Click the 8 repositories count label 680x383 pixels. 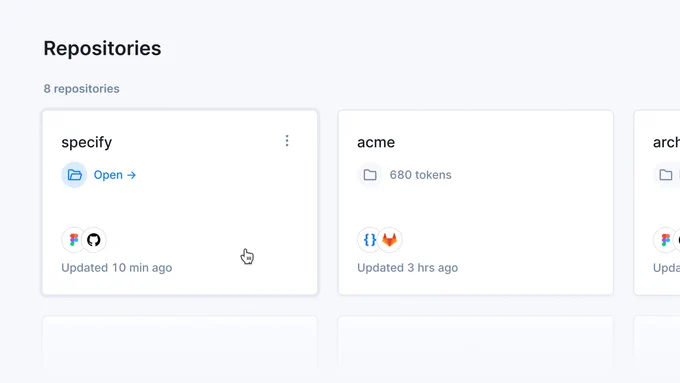82,88
